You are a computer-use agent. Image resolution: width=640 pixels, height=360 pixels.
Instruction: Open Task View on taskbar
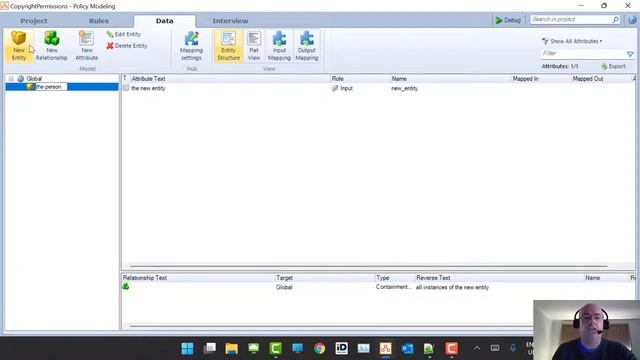tap(210, 349)
